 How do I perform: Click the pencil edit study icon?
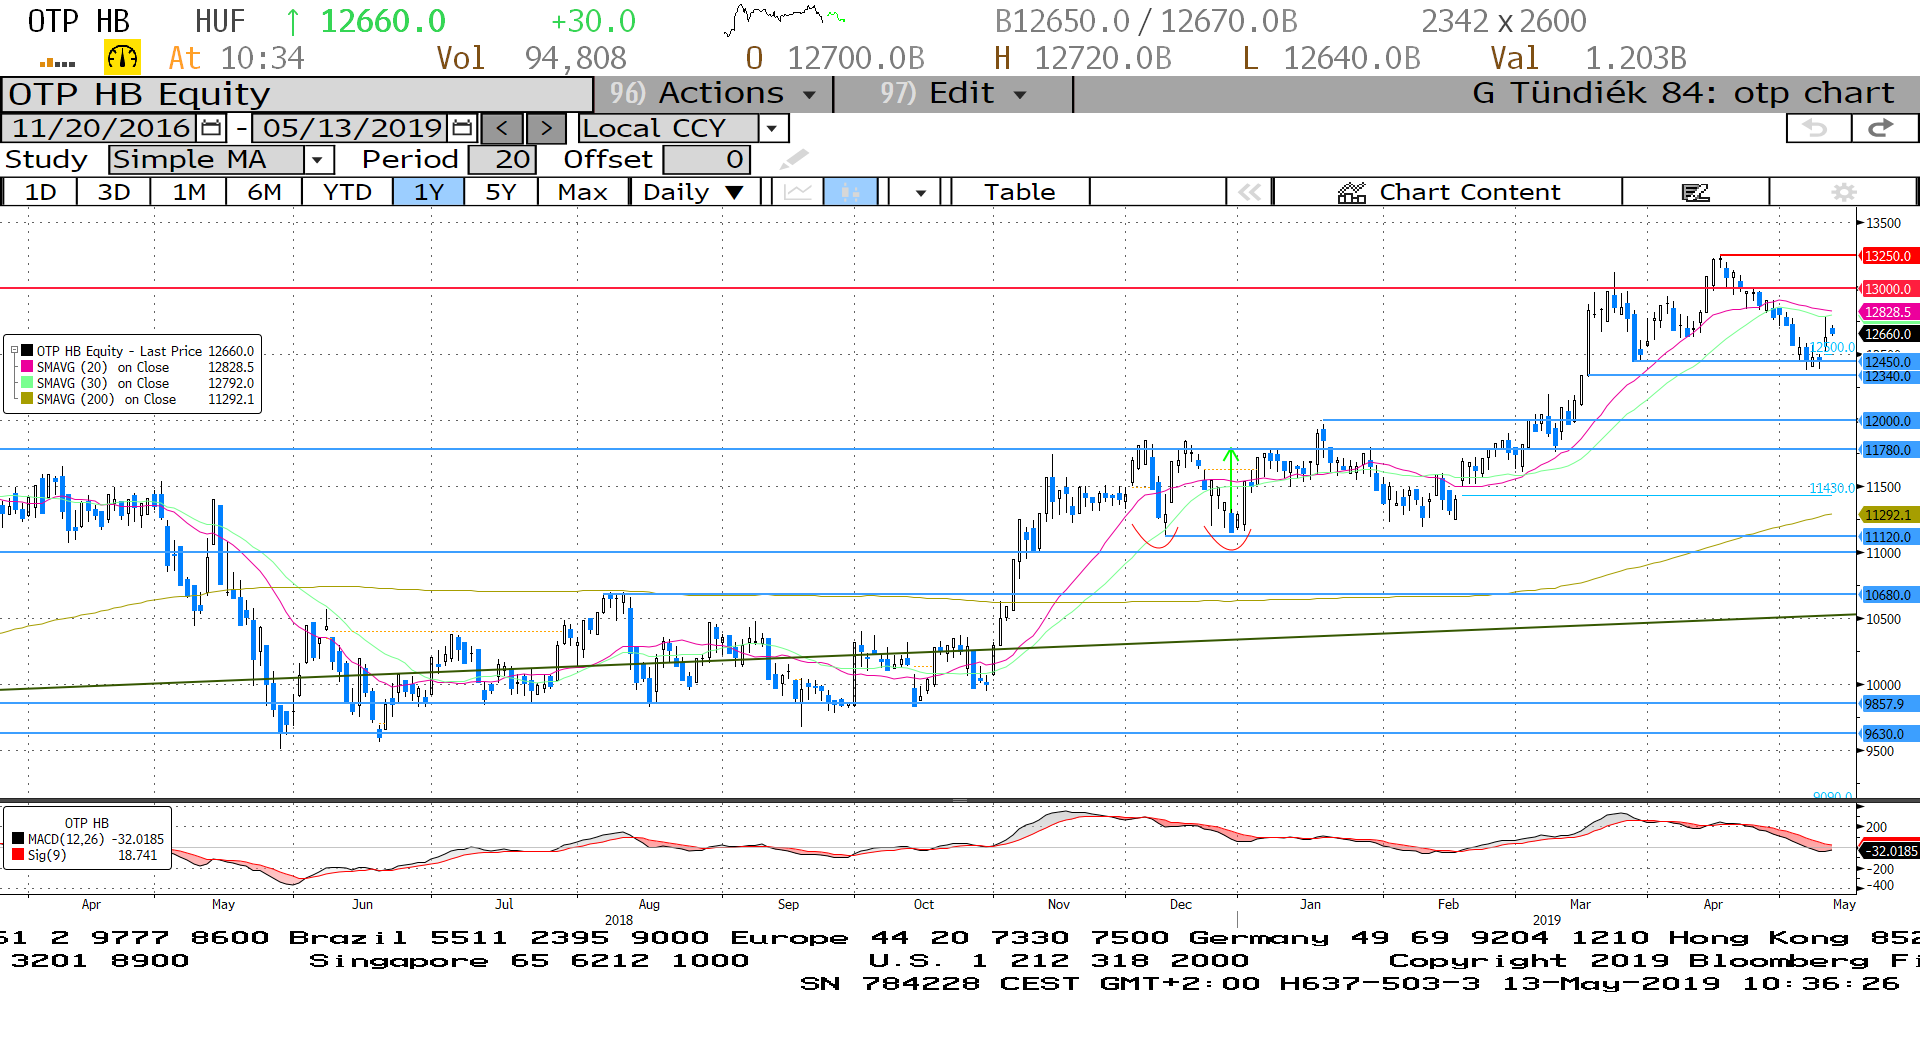(x=794, y=159)
